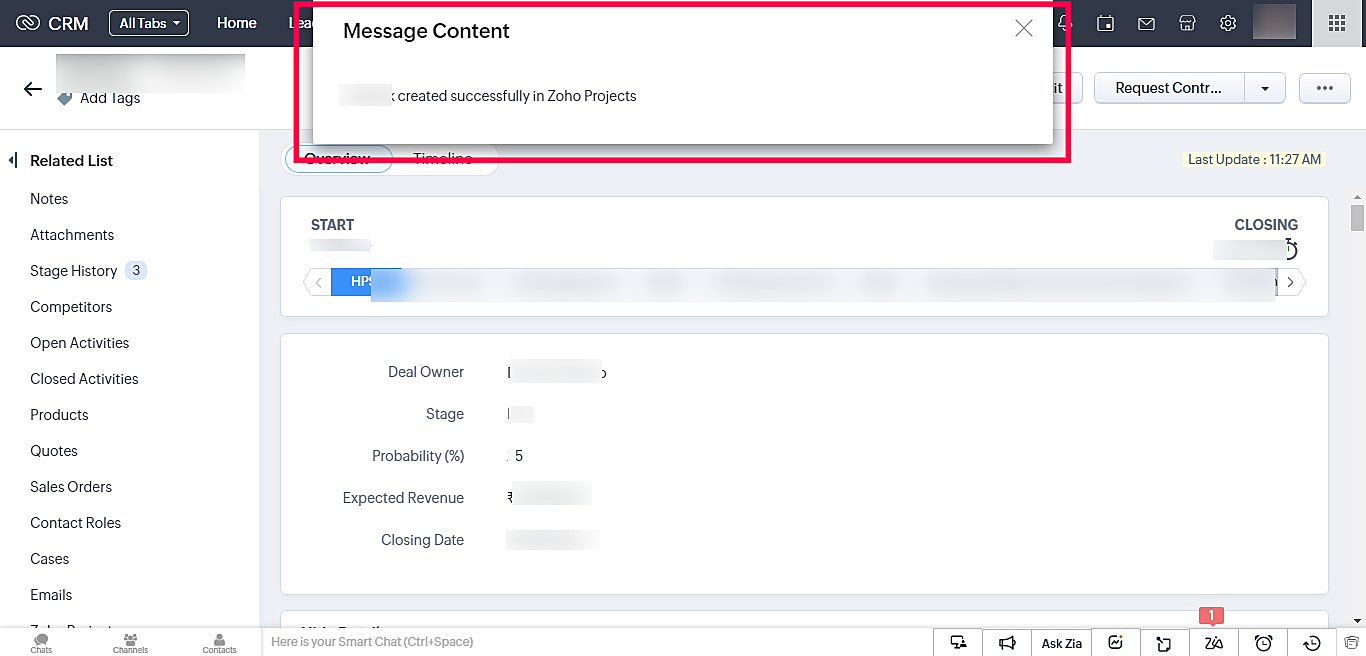Click the user profile avatar
The image size is (1366, 656).
tap(1274, 22)
